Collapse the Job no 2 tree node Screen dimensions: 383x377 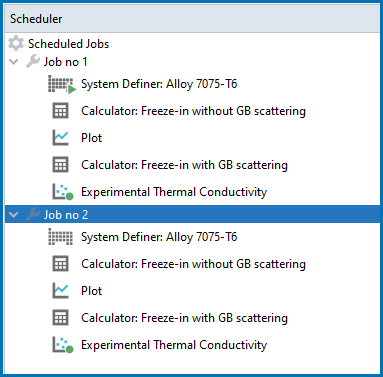coord(14,215)
